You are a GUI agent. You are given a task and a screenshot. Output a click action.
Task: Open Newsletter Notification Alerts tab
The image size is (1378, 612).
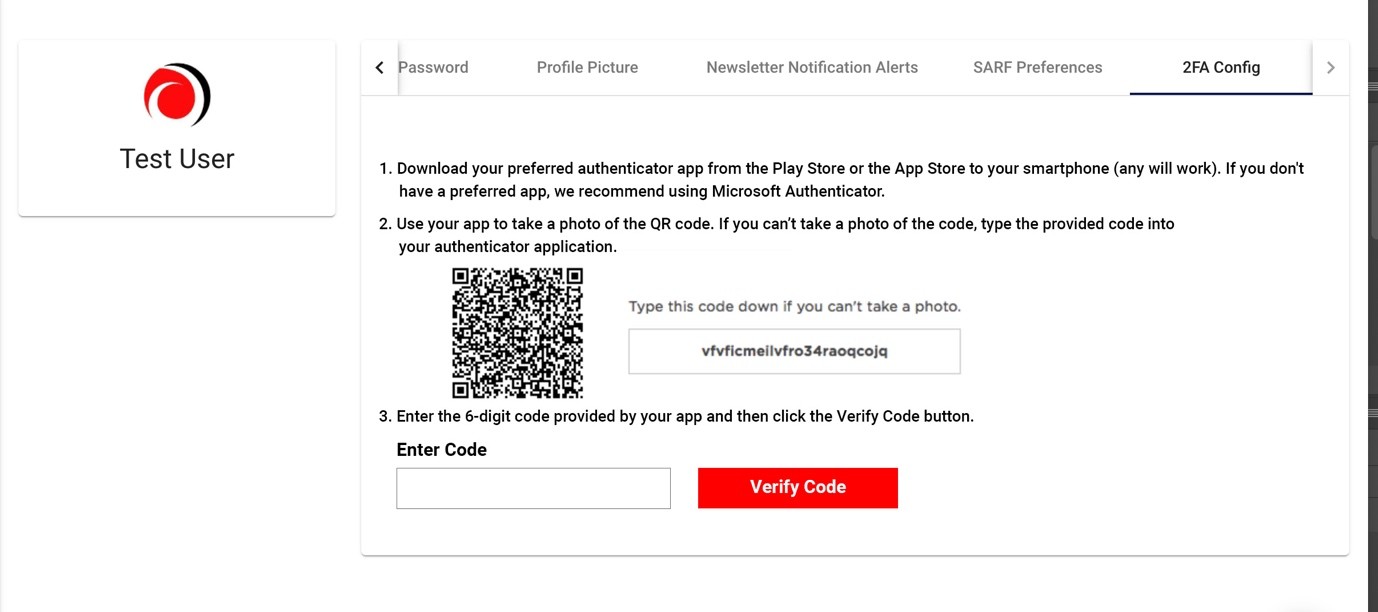[x=812, y=68]
